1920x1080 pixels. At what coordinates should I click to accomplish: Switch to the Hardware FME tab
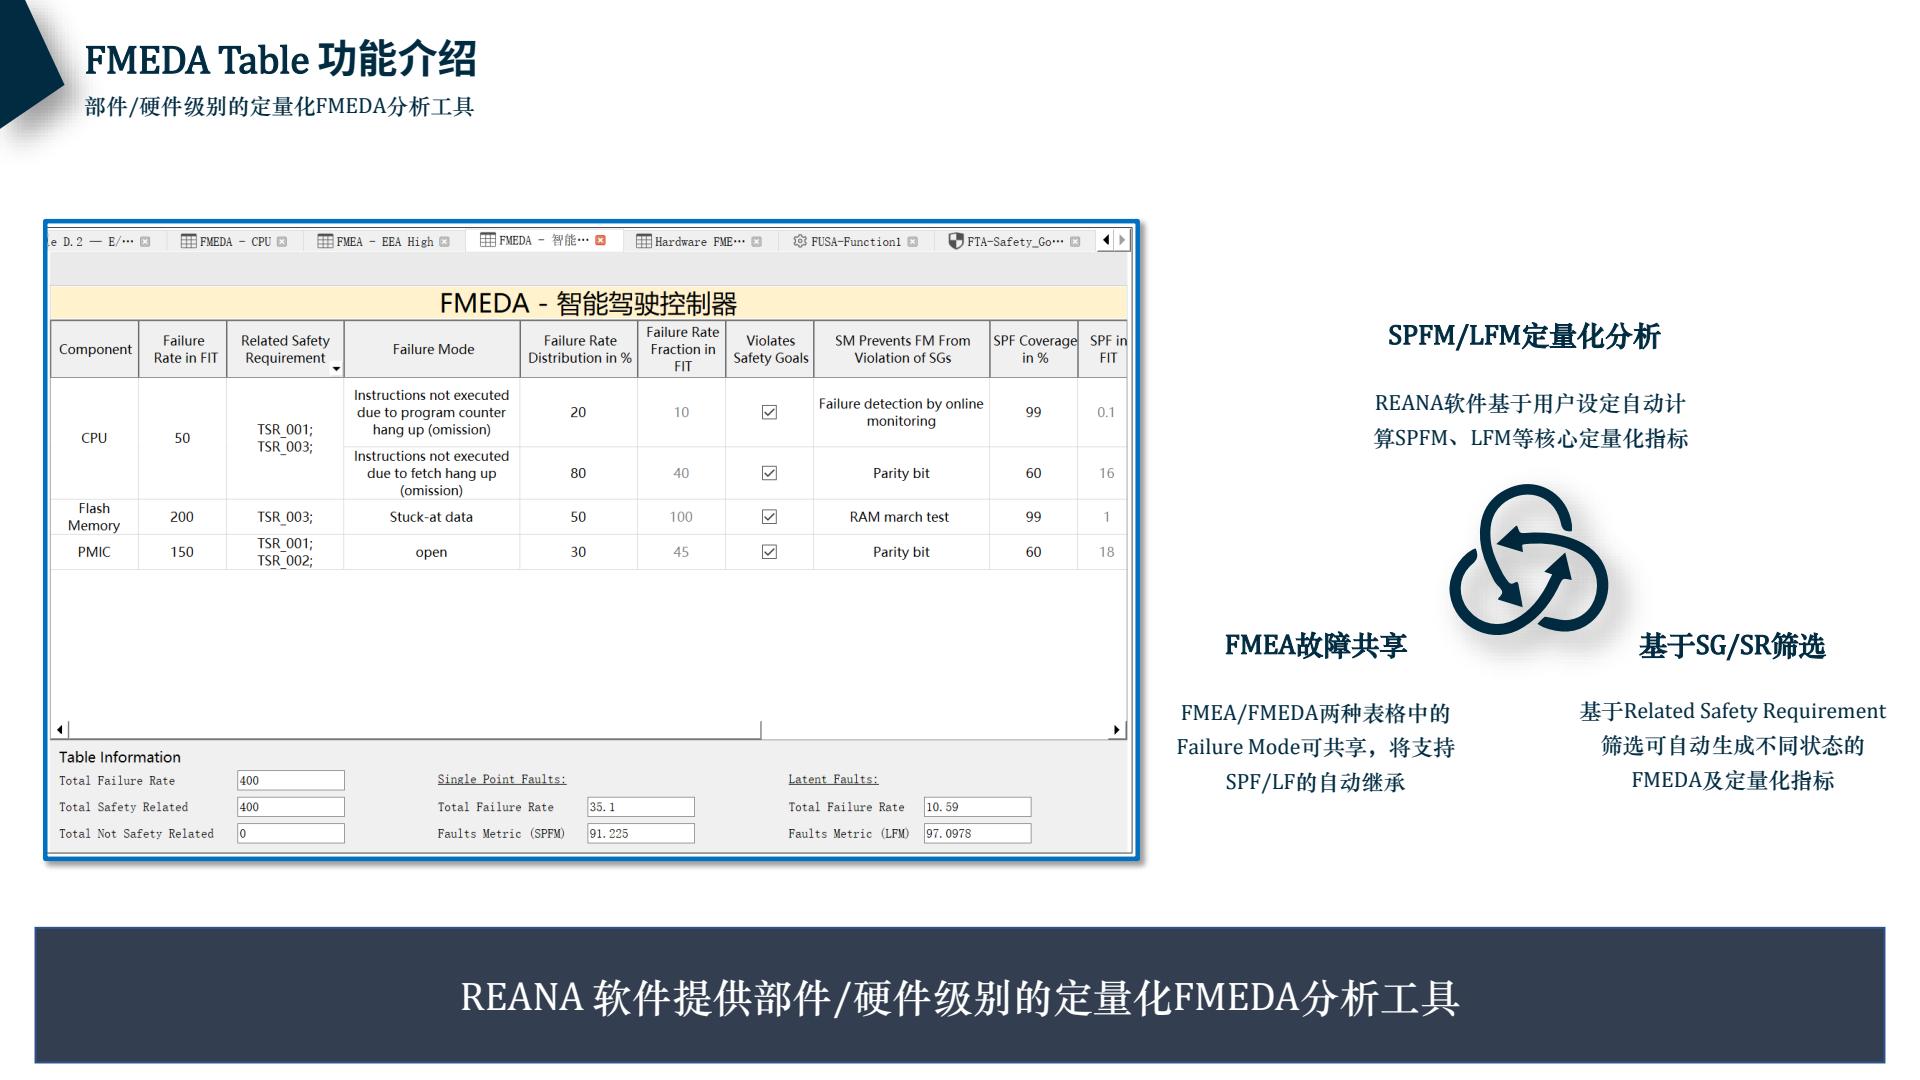pyautogui.click(x=700, y=241)
